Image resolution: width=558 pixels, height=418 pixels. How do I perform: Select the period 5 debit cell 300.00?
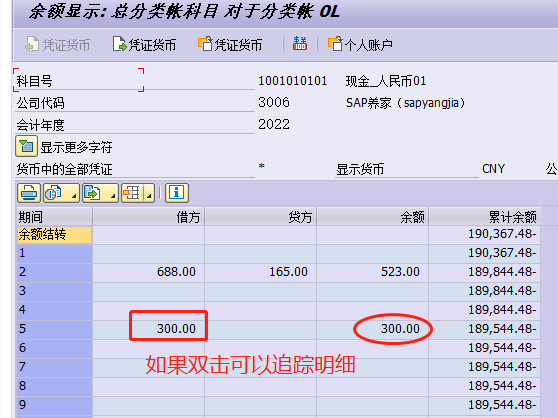148,329
